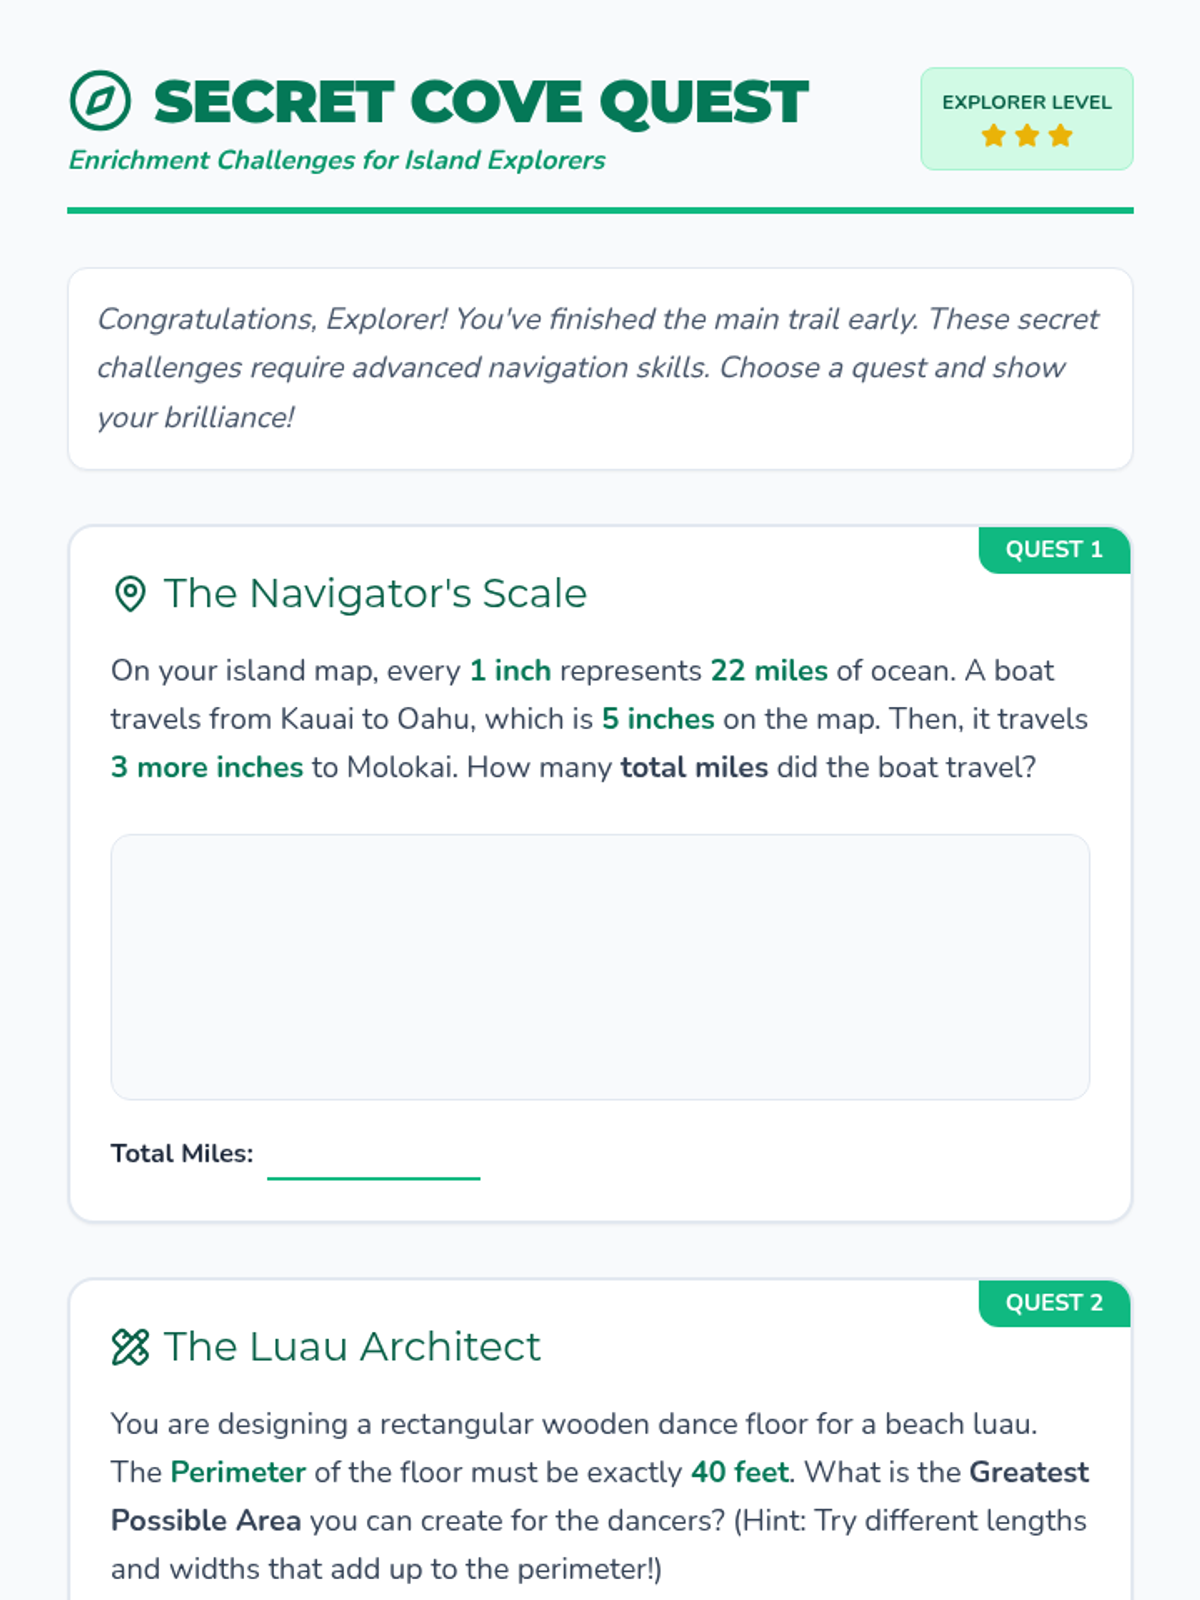Click the highlighted '5 inches' text
1200x1600 pixels.
point(658,719)
